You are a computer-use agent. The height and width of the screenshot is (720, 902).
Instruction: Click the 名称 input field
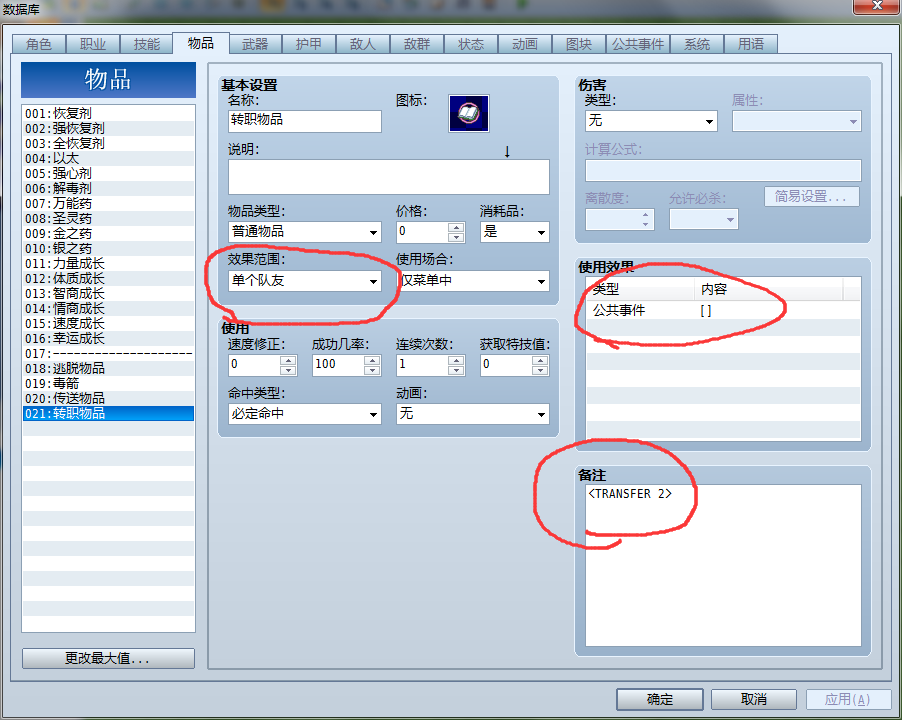[305, 121]
